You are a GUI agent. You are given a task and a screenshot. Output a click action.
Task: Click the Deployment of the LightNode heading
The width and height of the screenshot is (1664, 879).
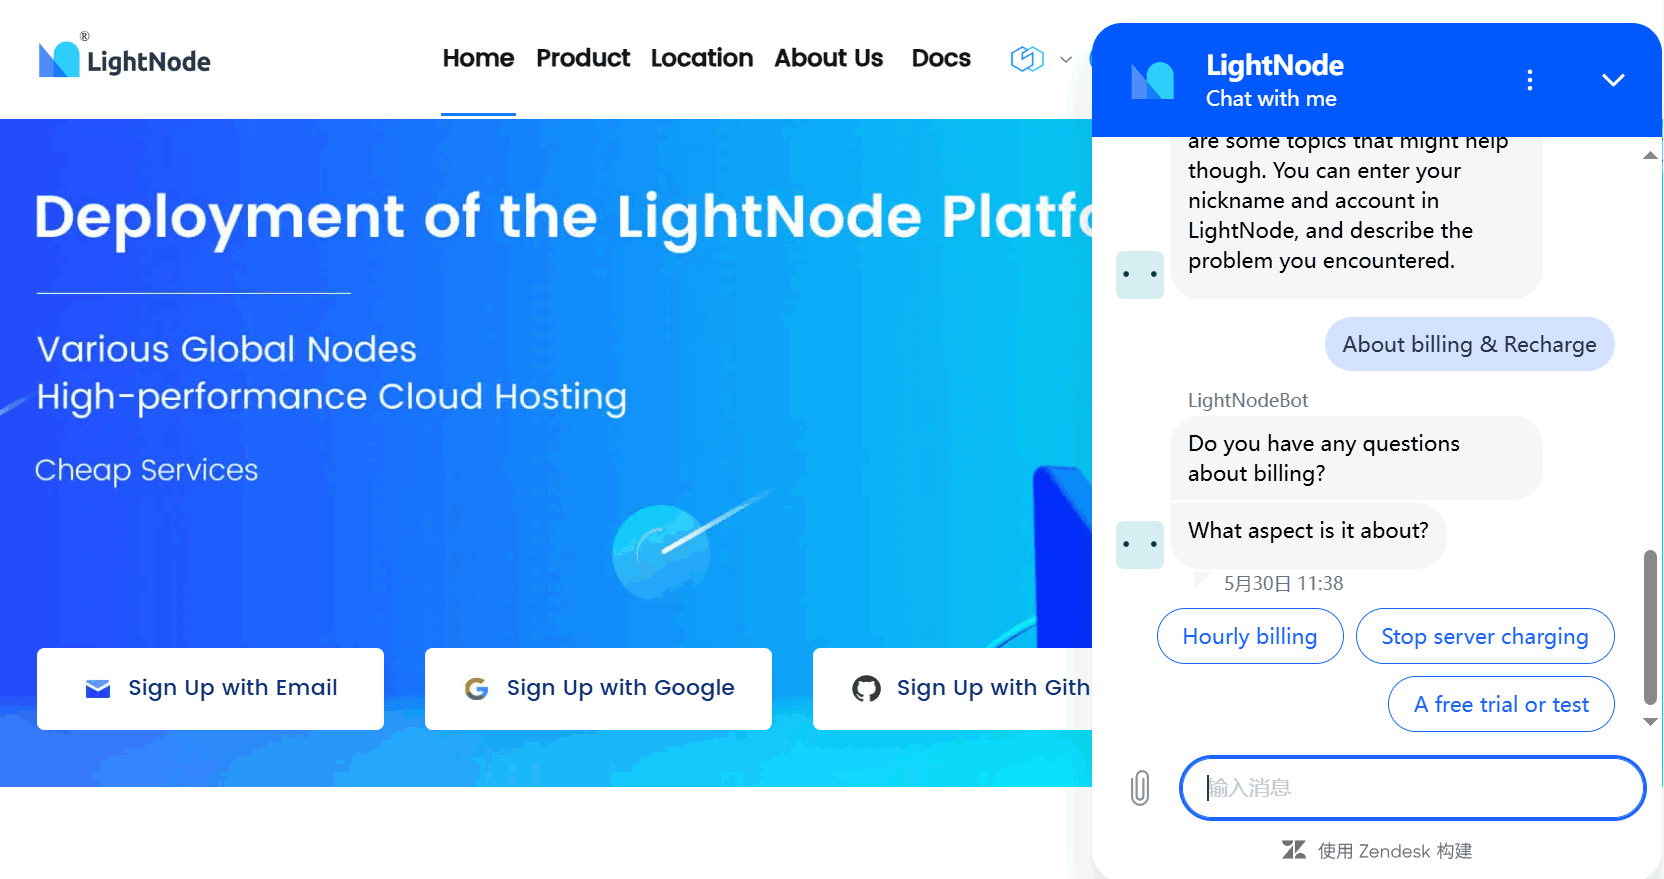564,218
